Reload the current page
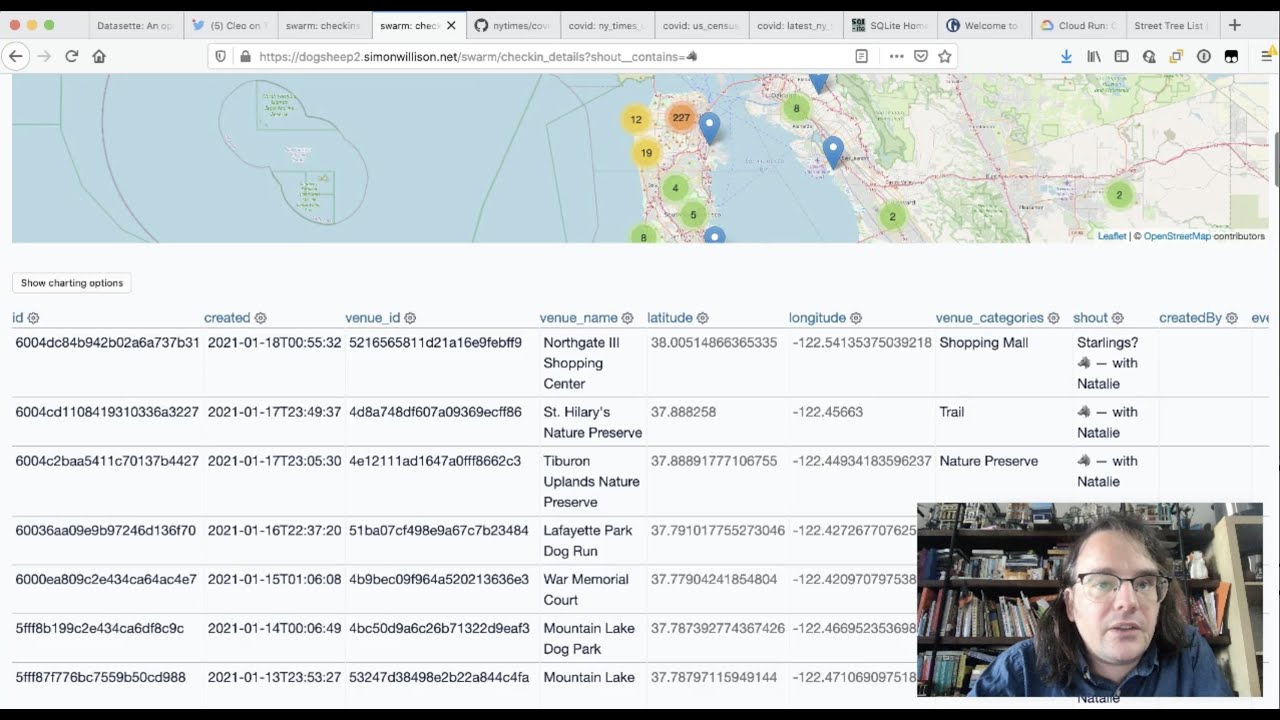 (x=71, y=56)
